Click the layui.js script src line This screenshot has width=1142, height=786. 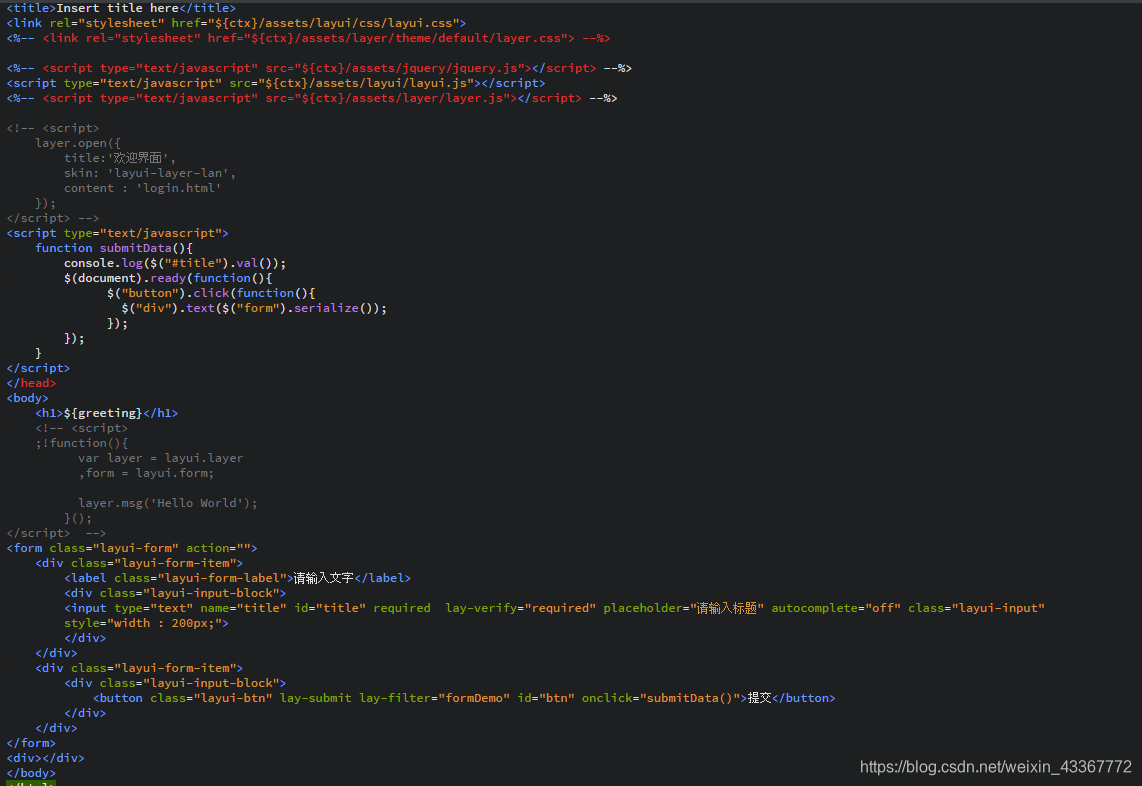[276, 83]
